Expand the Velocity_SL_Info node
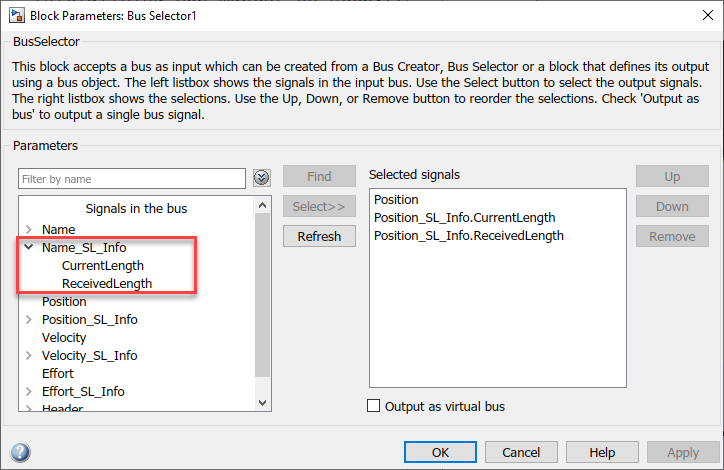Screen dimensions: 724x470 pyautogui.click(x=29, y=355)
